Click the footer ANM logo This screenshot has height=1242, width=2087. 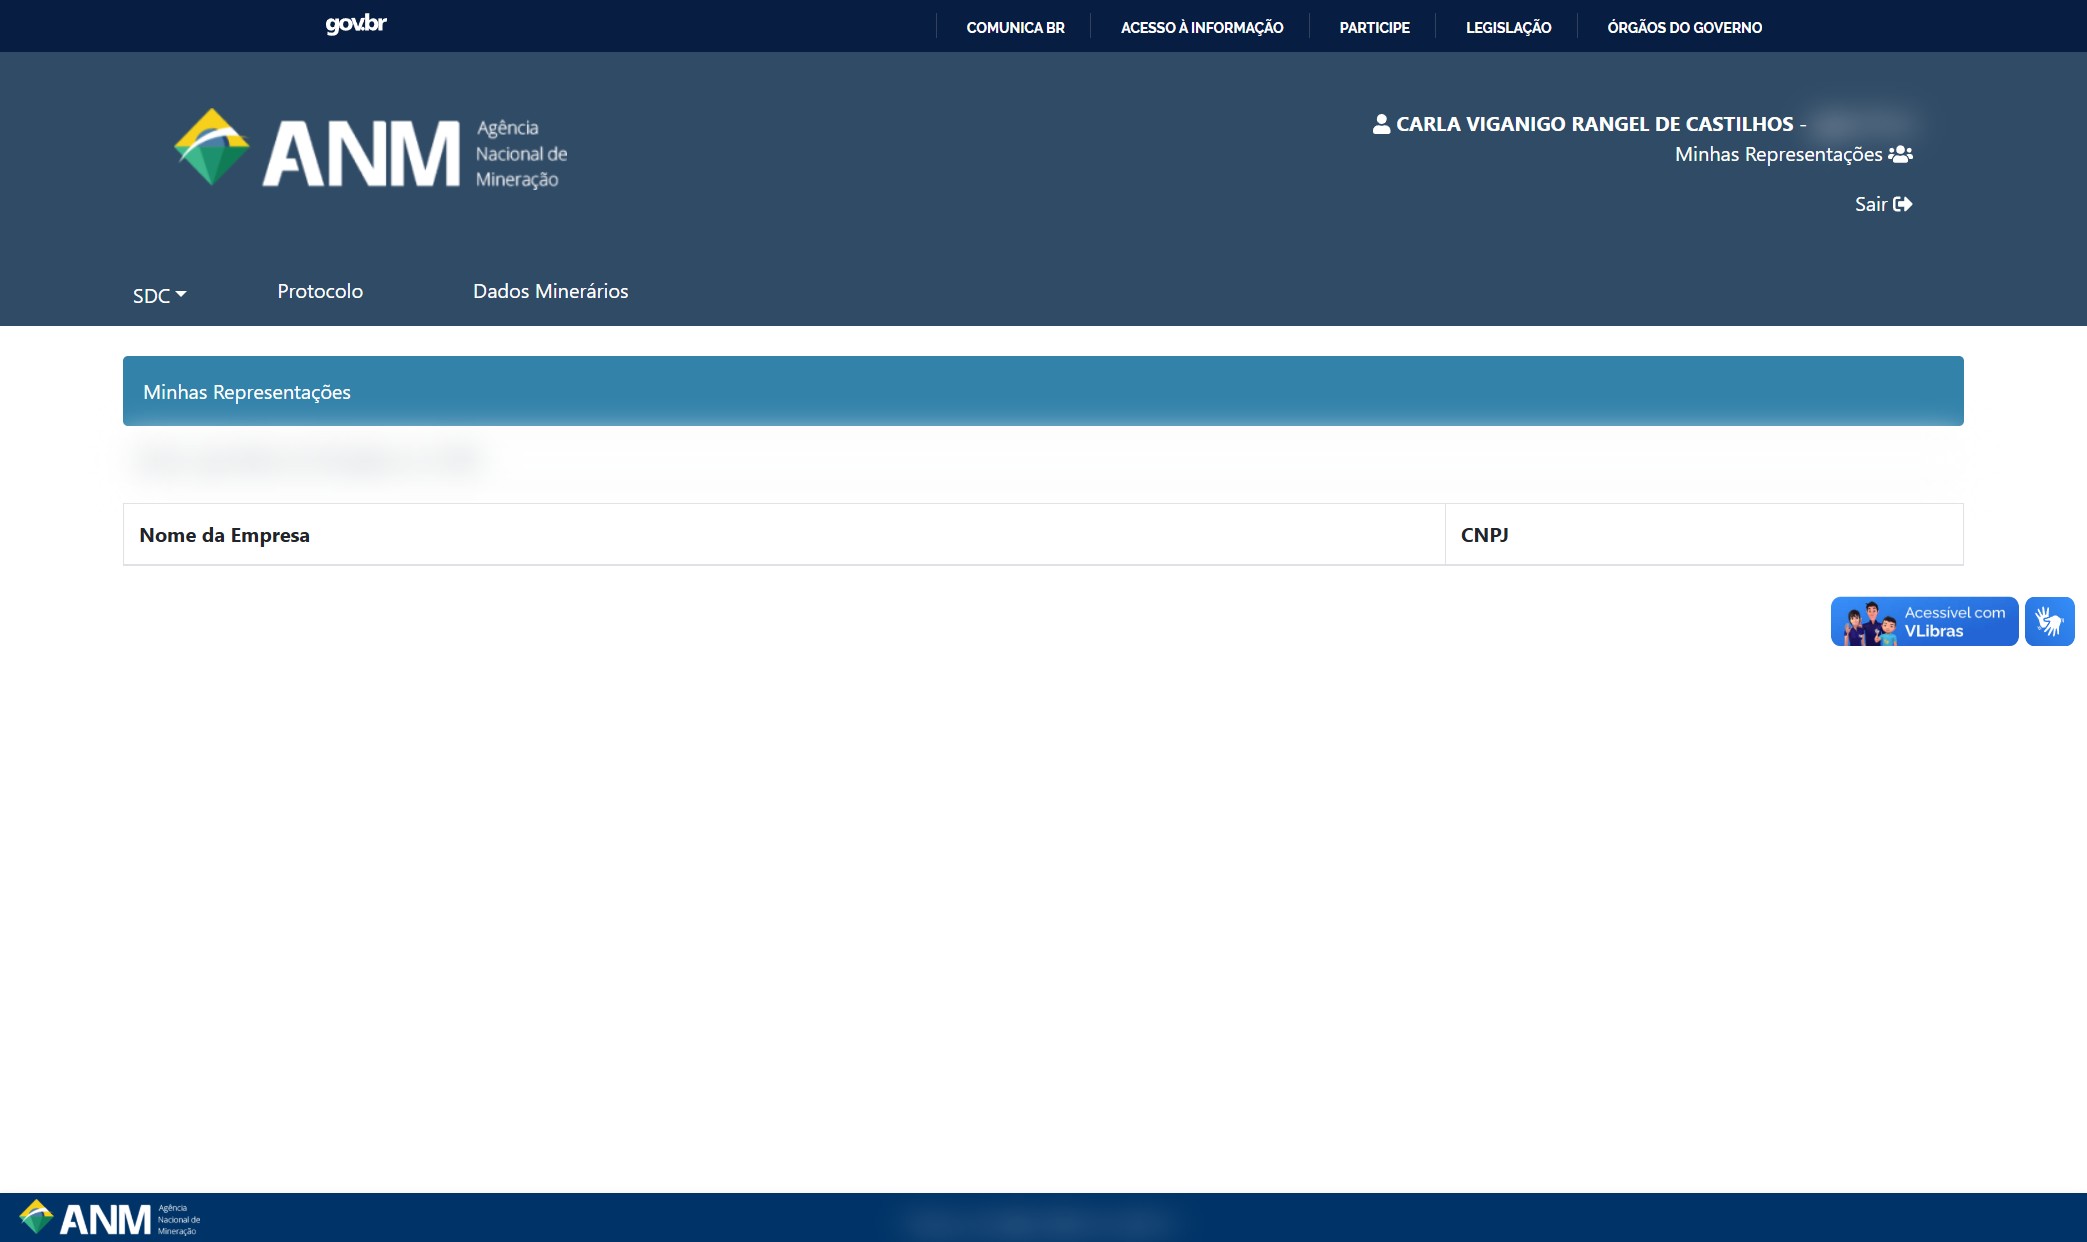click(x=110, y=1218)
